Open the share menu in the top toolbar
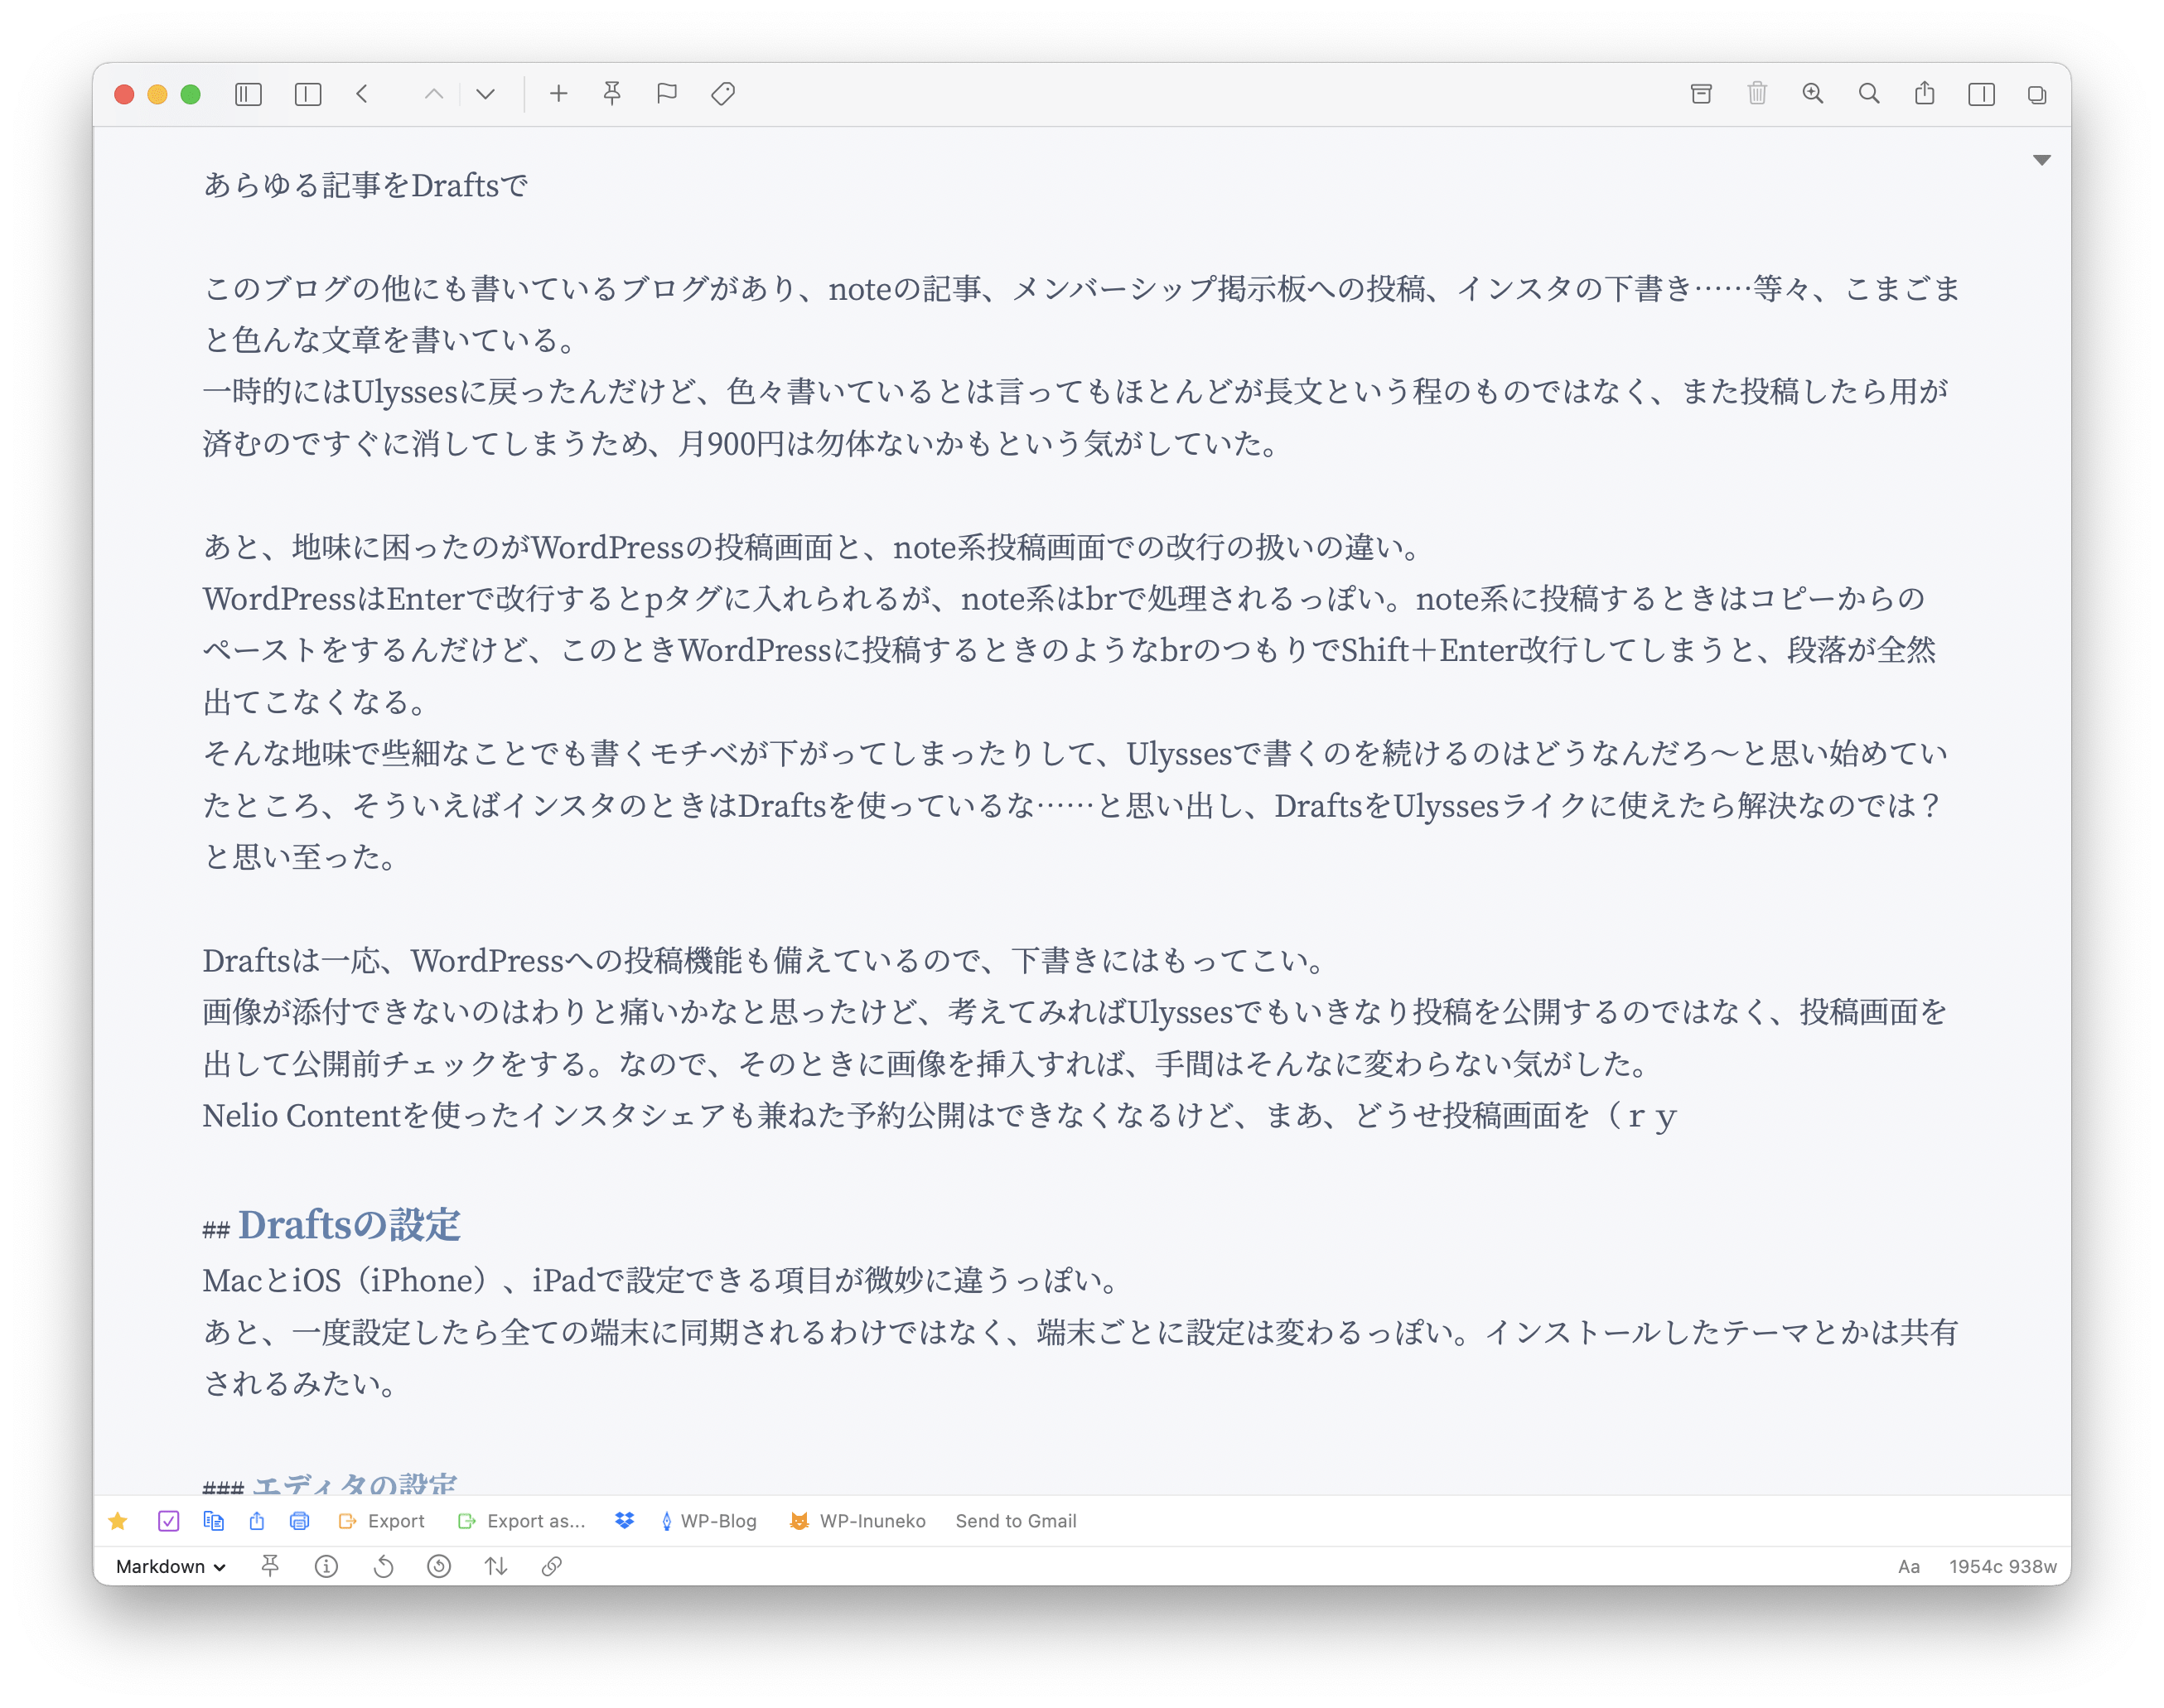Viewport: 2164px width, 1708px height. coord(1925,93)
